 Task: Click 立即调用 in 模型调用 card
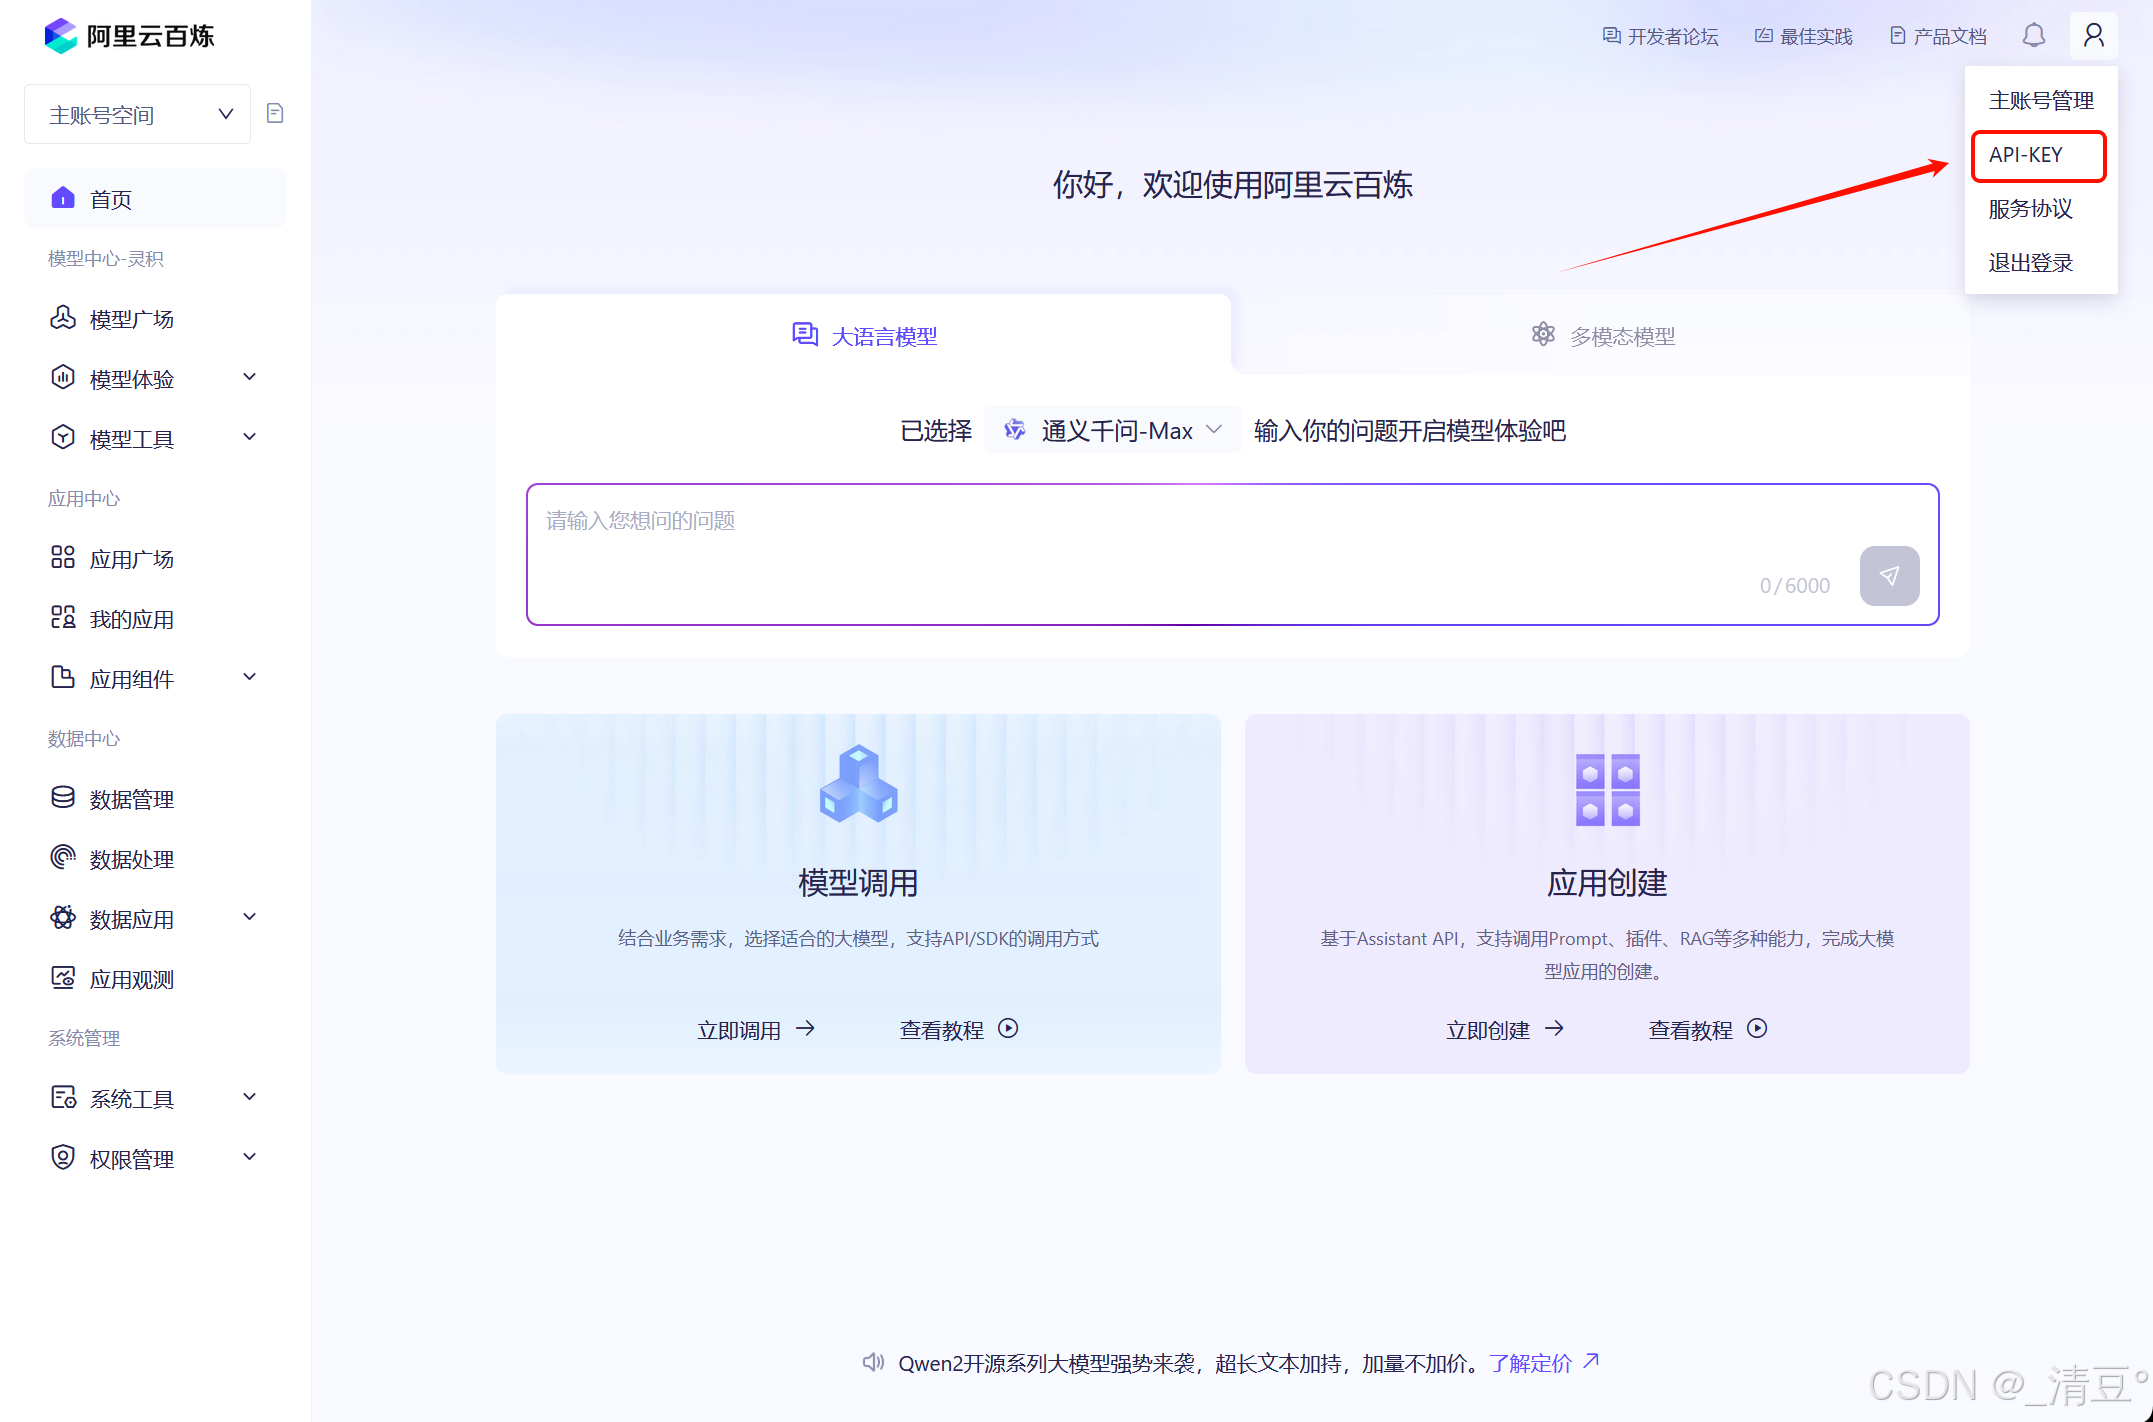[x=756, y=1030]
